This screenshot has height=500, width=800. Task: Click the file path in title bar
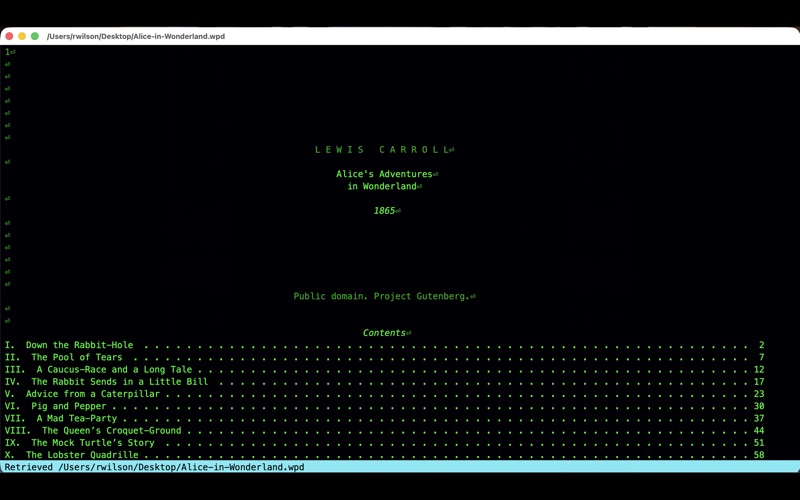[x=136, y=36]
